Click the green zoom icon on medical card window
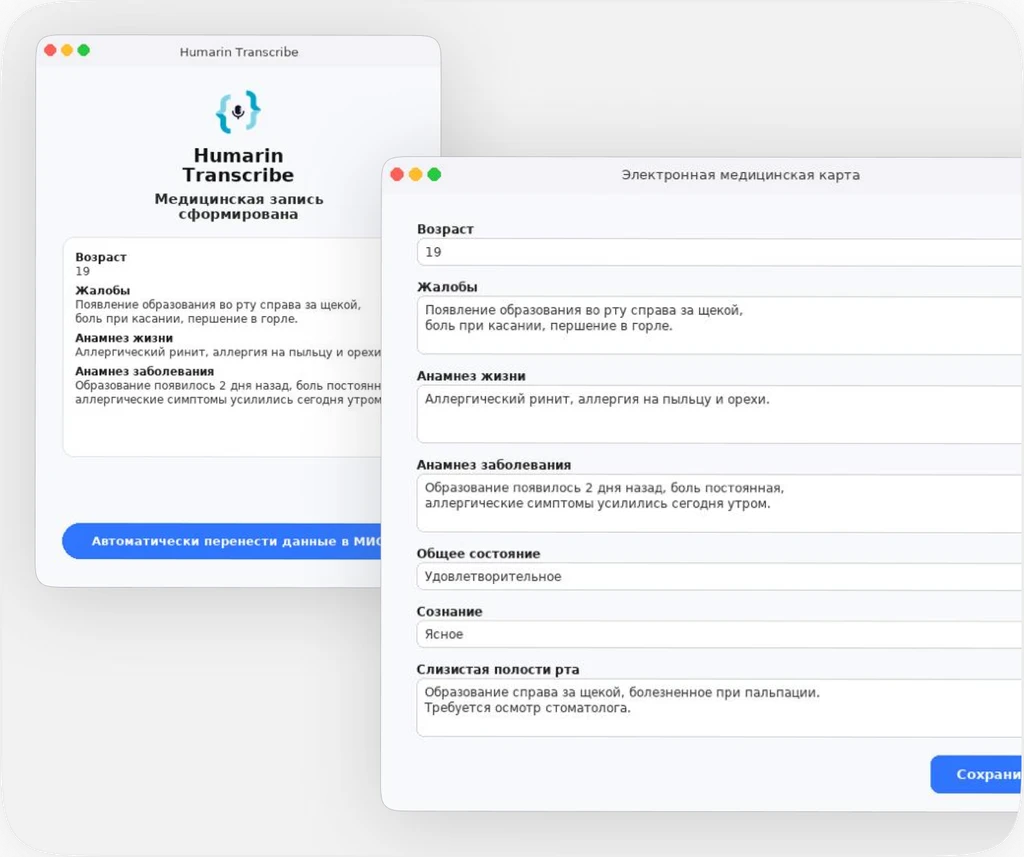 point(434,173)
